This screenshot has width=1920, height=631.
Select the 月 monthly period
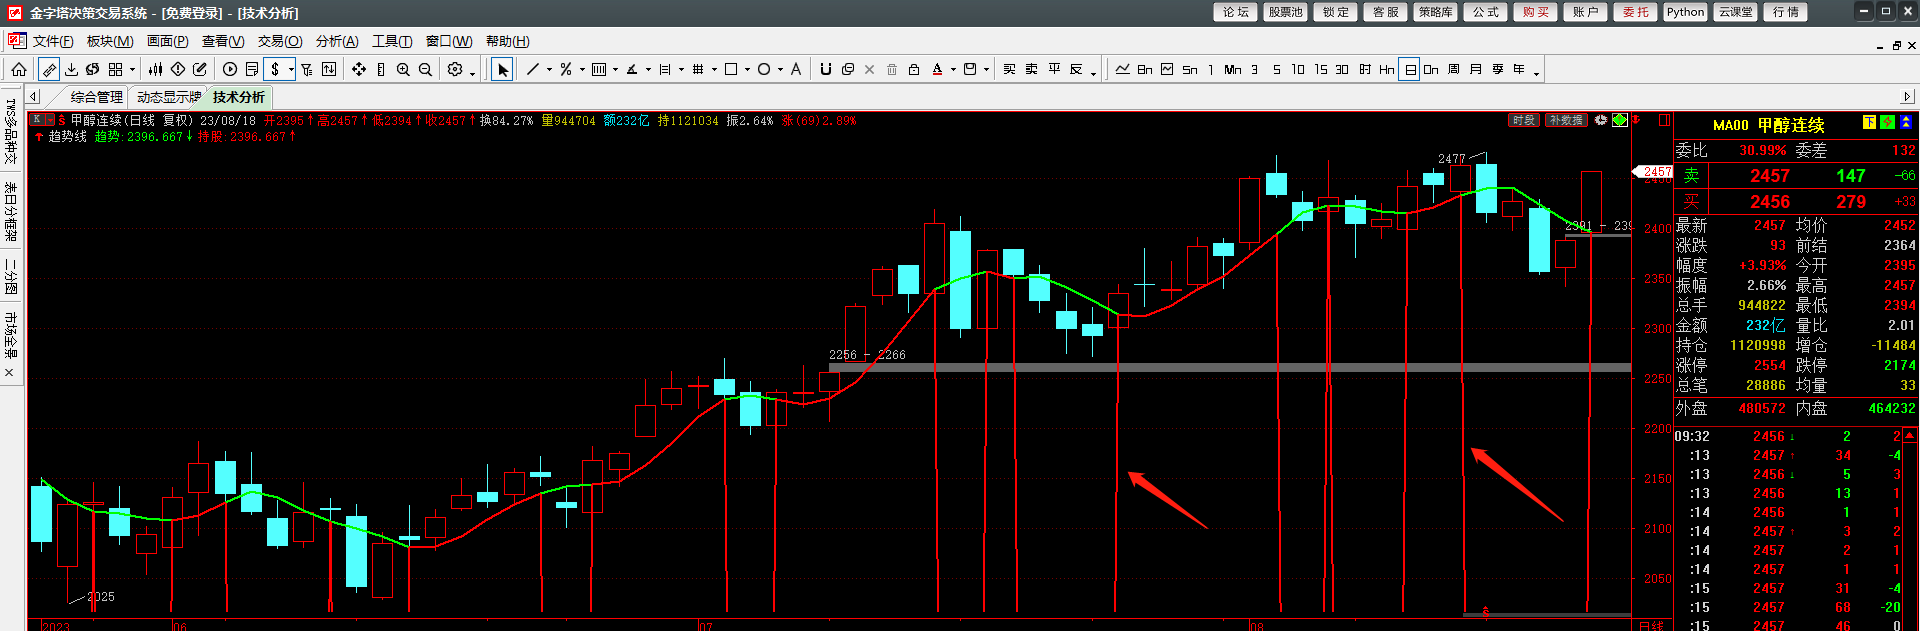tap(1475, 69)
